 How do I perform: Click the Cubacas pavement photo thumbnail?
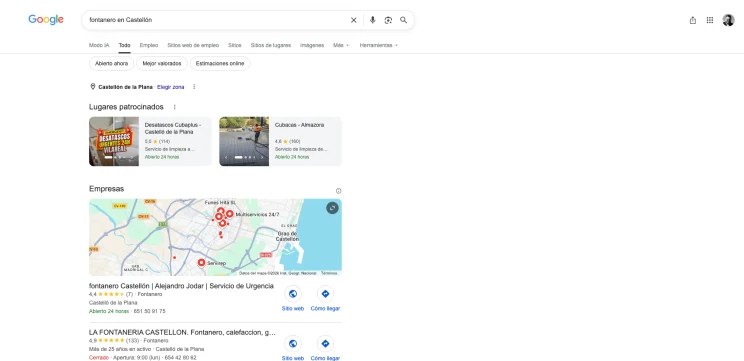coord(244,141)
